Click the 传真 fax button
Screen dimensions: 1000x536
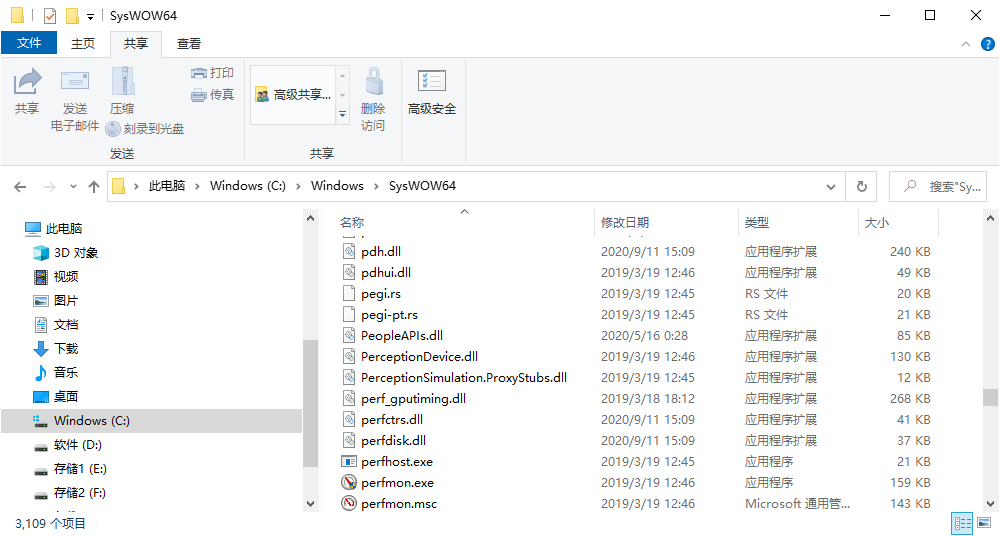click(x=212, y=95)
